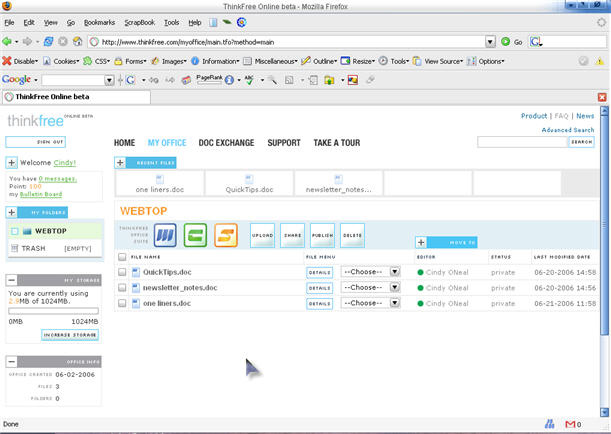Expand the Welcome panel plus icon
611x434 pixels.
pyautogui.click(x=12, y=162)
